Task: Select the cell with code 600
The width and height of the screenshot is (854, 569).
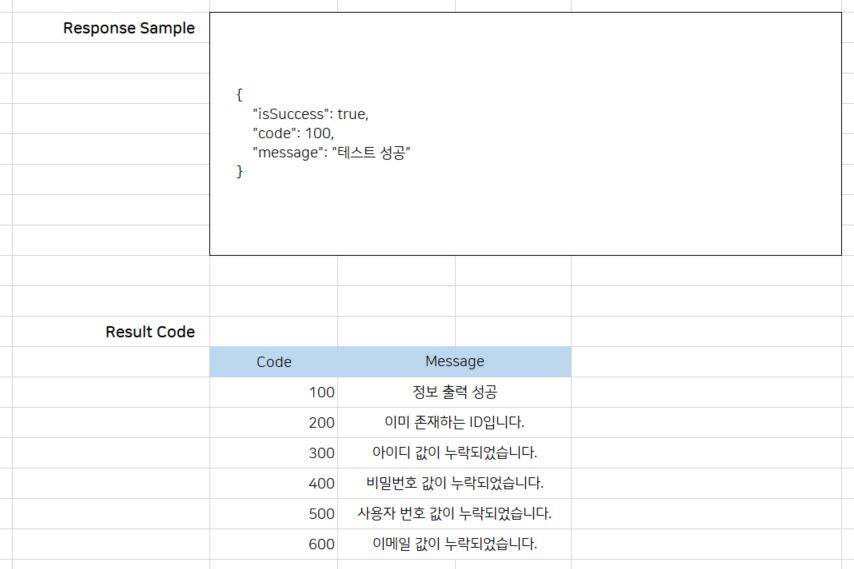Action: coord(273,544)
